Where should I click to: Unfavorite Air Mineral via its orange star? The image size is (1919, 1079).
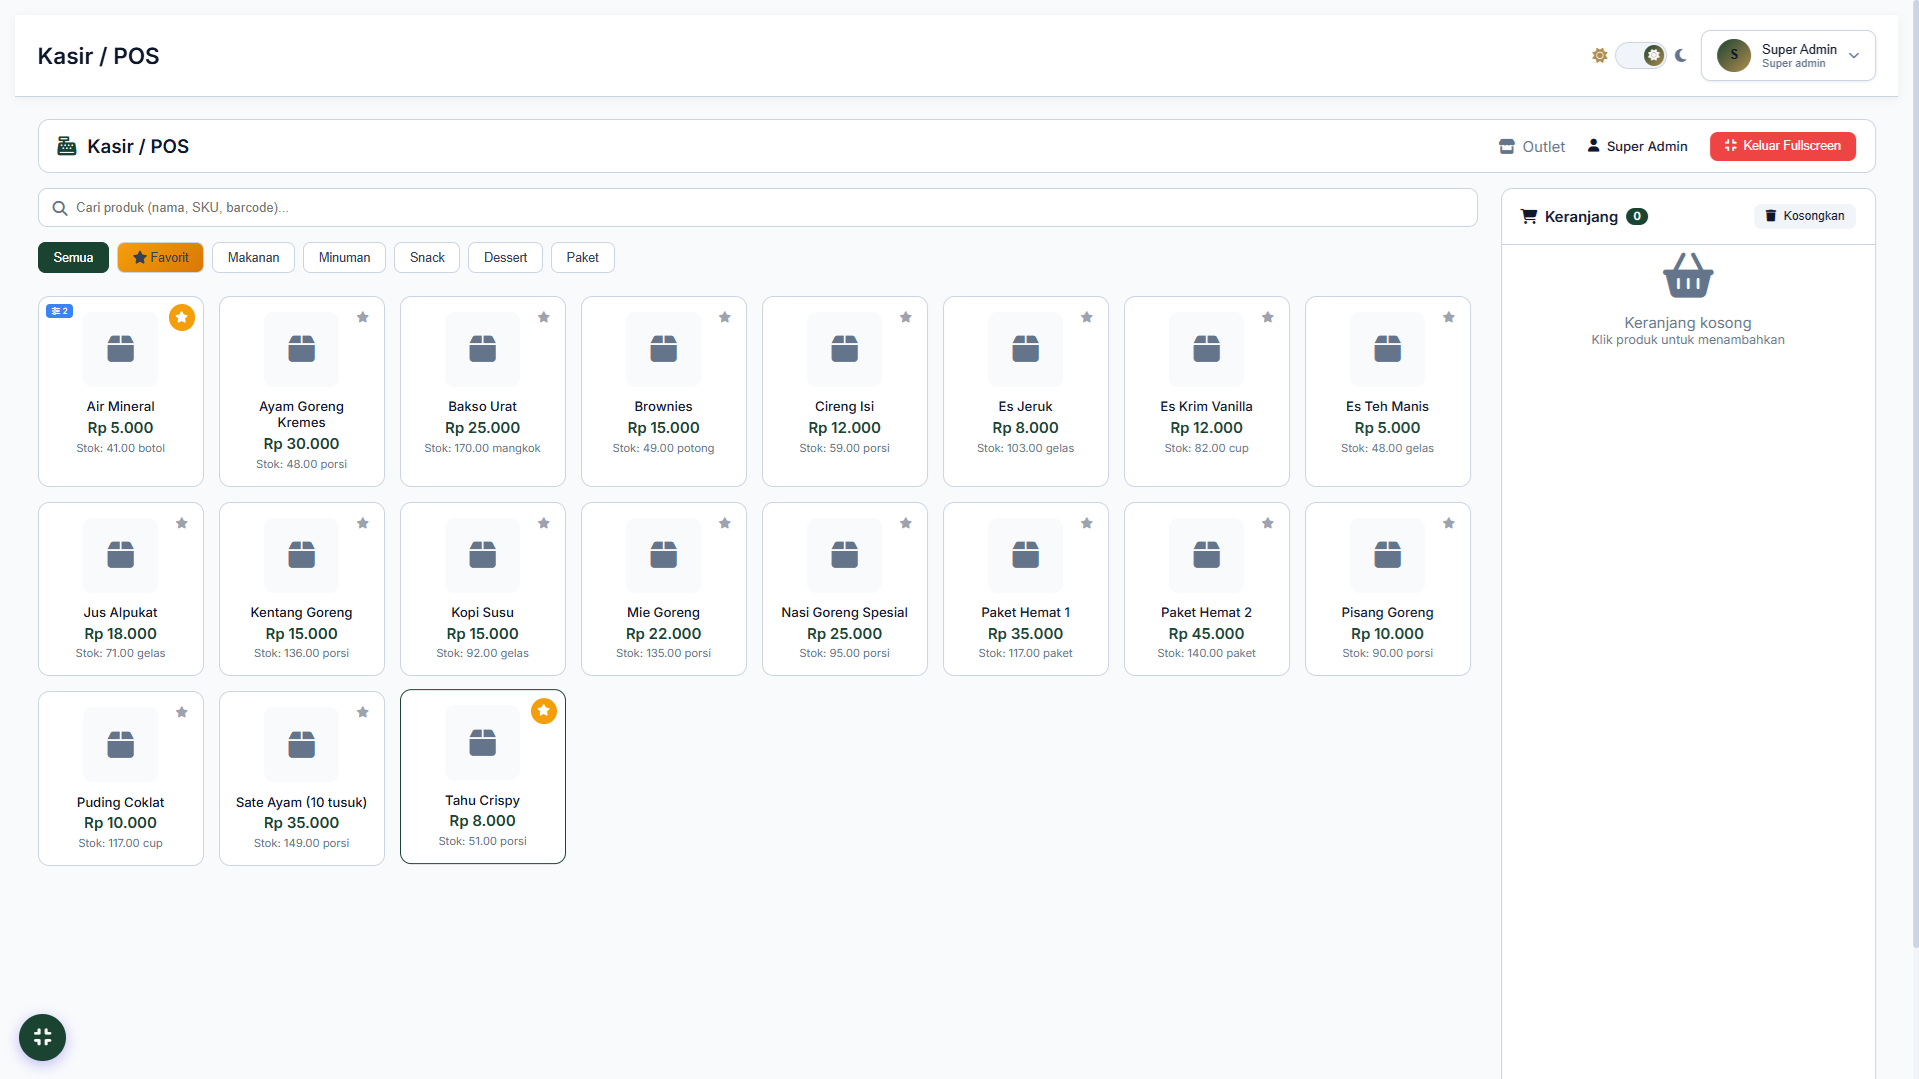pos(182,318)
